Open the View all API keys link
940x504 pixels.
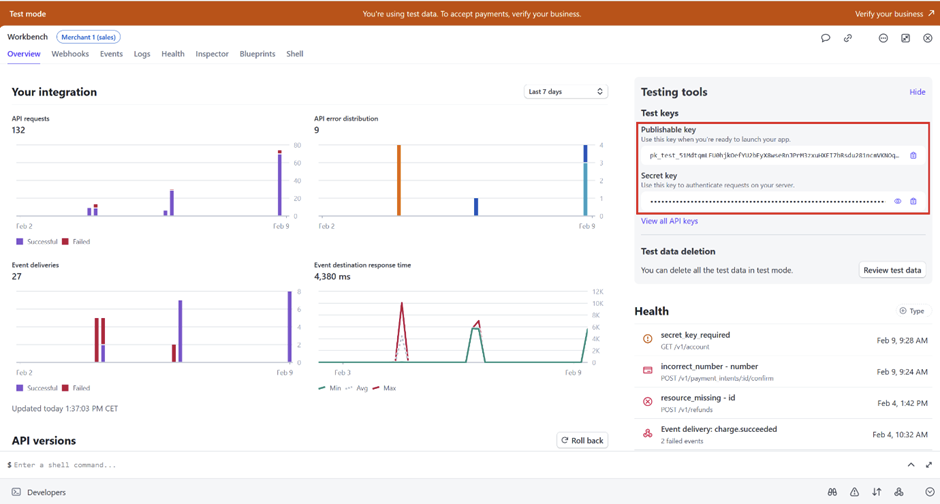pos(669,221)
